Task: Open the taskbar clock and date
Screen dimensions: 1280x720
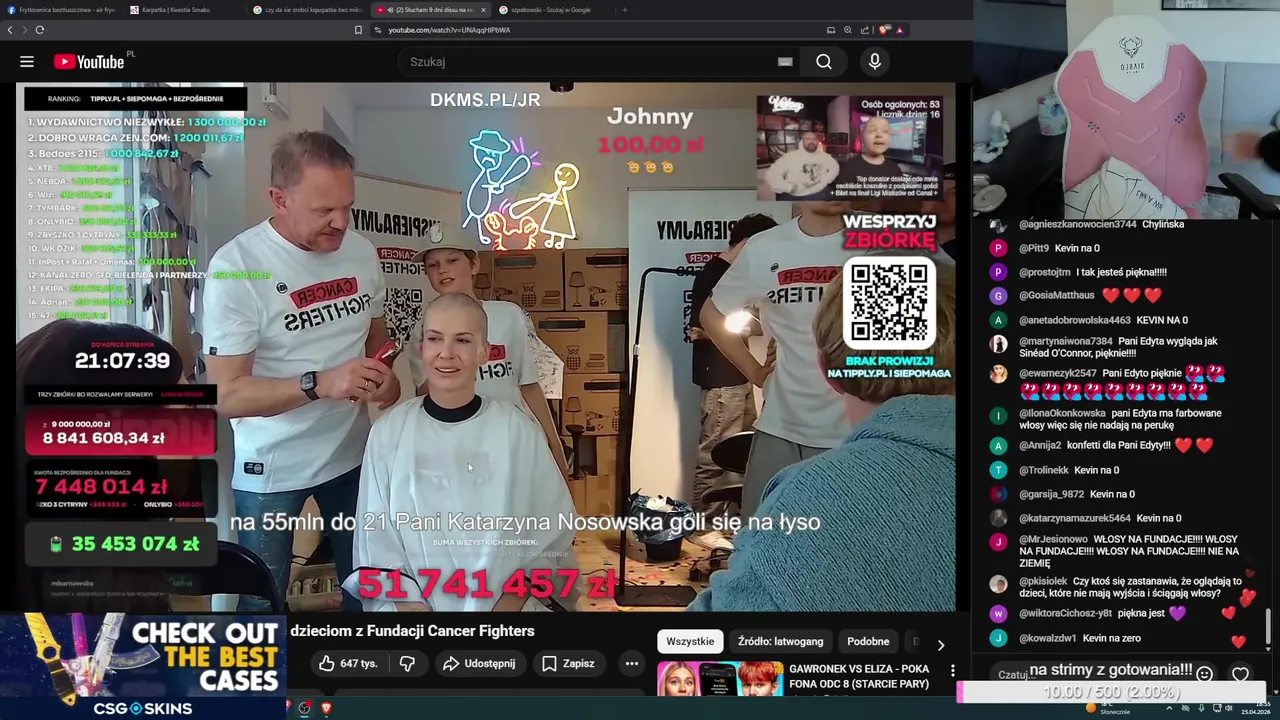Action: click(x=1255, y=709)
